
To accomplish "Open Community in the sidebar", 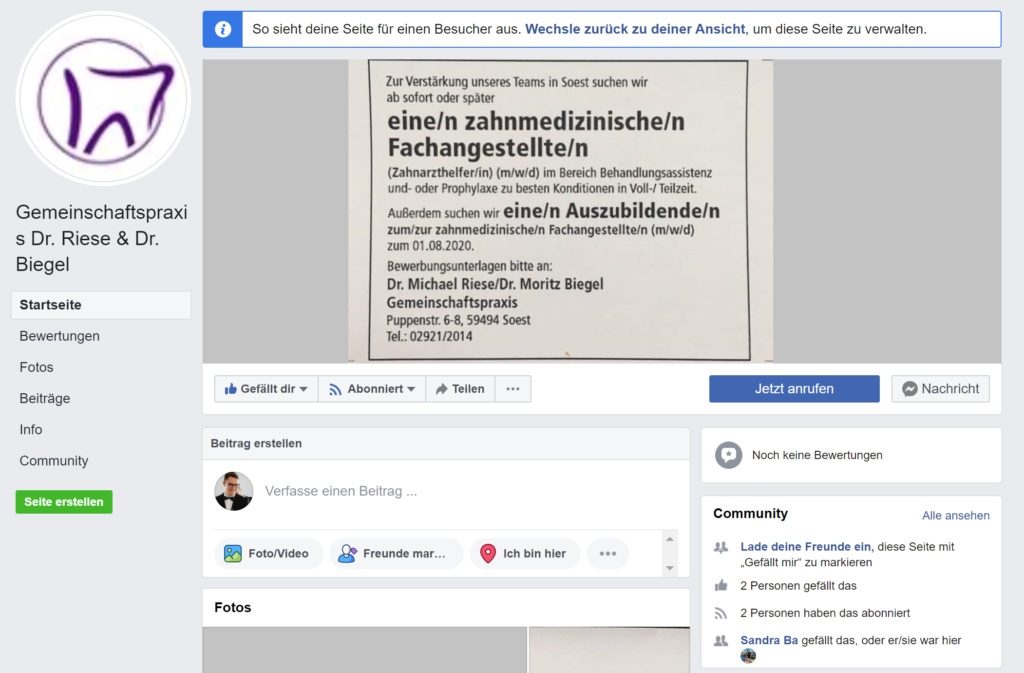I will pos(54,461).
